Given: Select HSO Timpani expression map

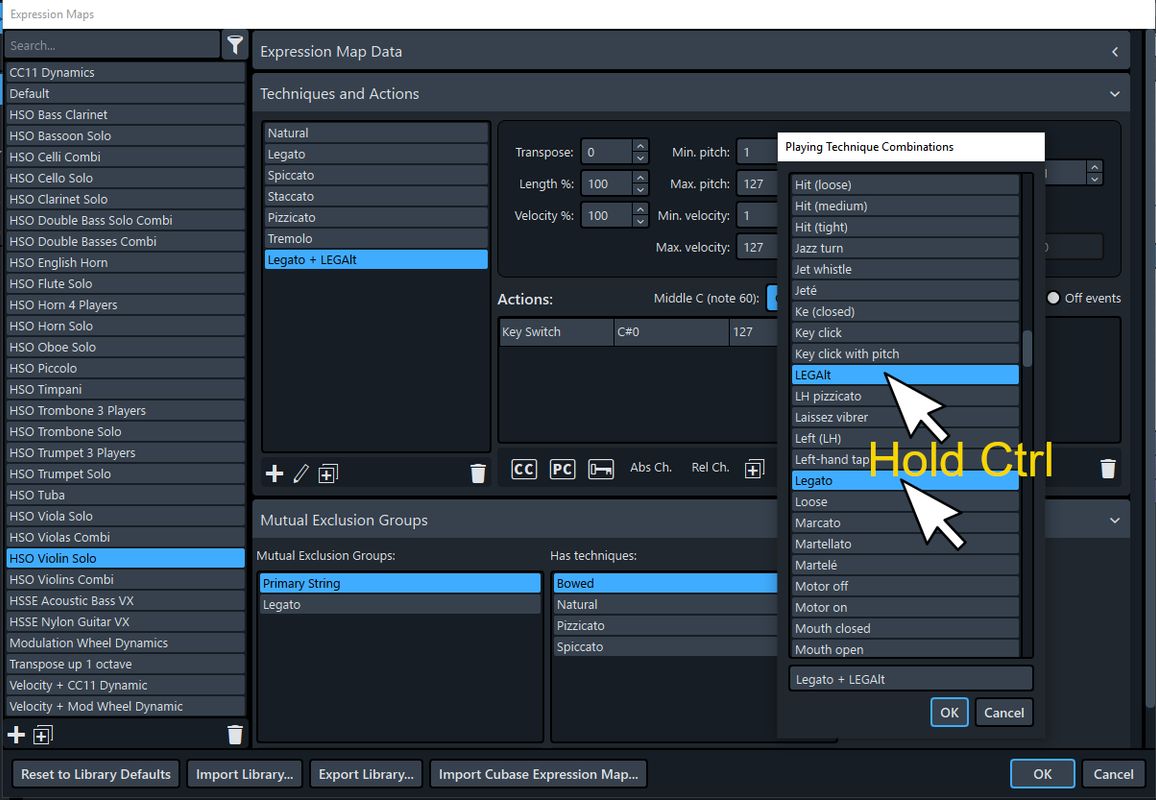Looking at the screenshot, I should (x=125, y=389).
